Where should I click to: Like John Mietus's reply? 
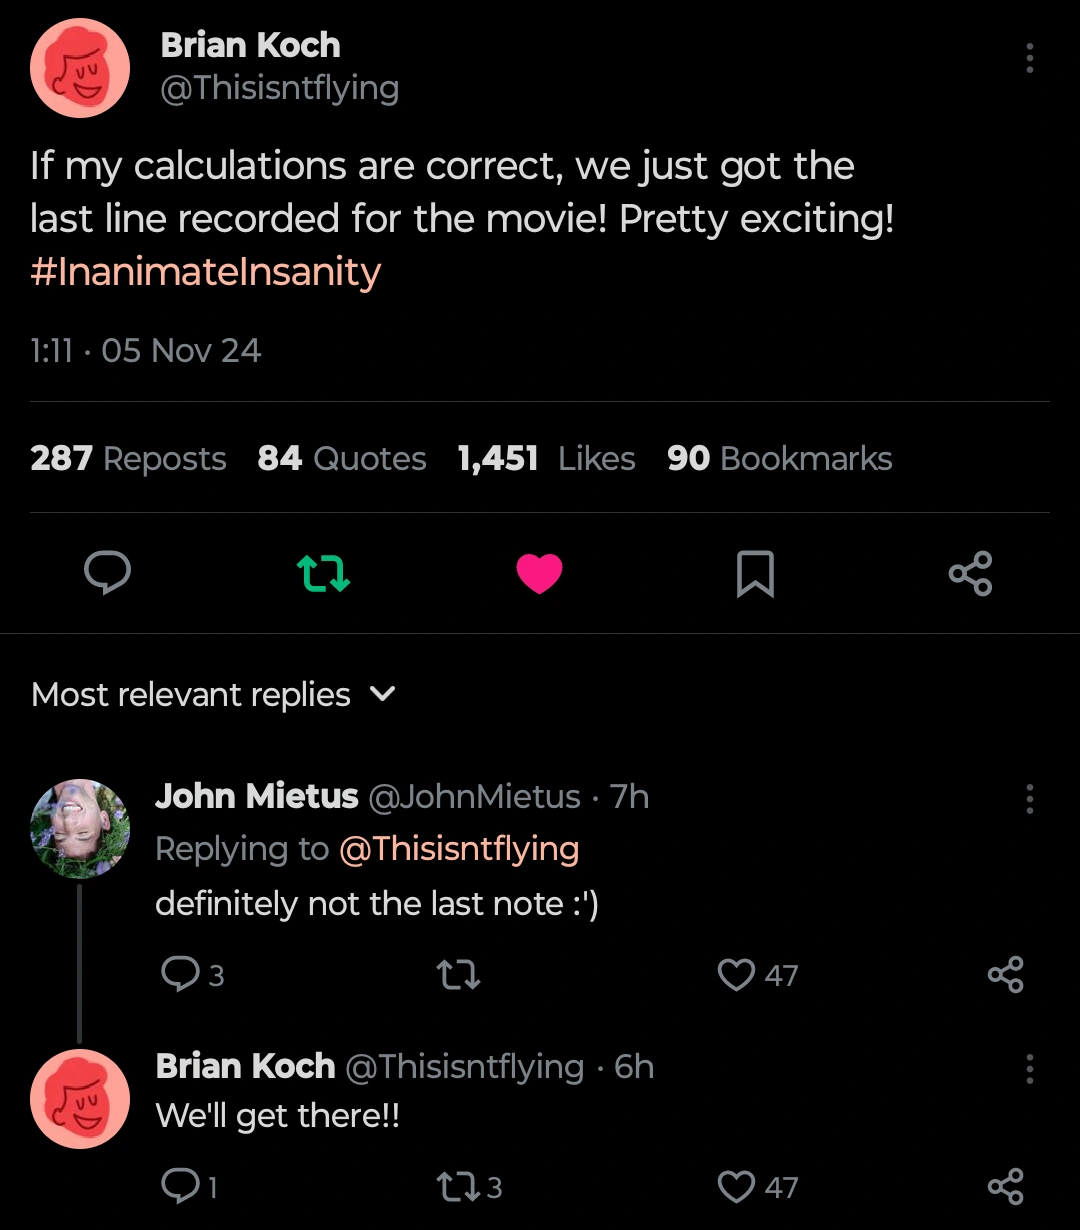click(x=737, y=975)
